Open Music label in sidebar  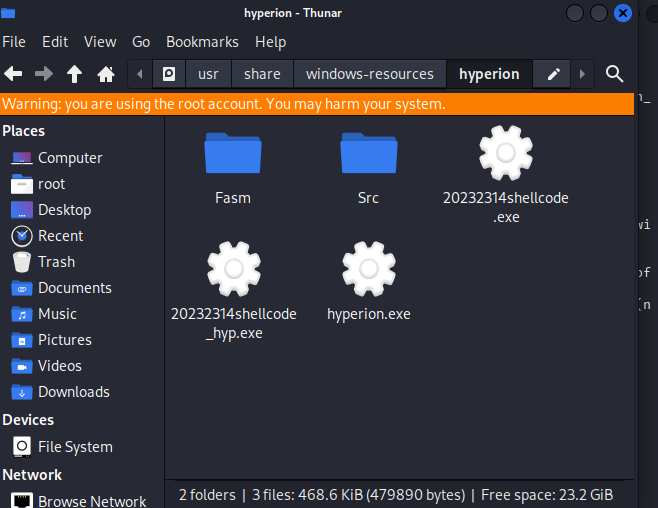(57, 314)
